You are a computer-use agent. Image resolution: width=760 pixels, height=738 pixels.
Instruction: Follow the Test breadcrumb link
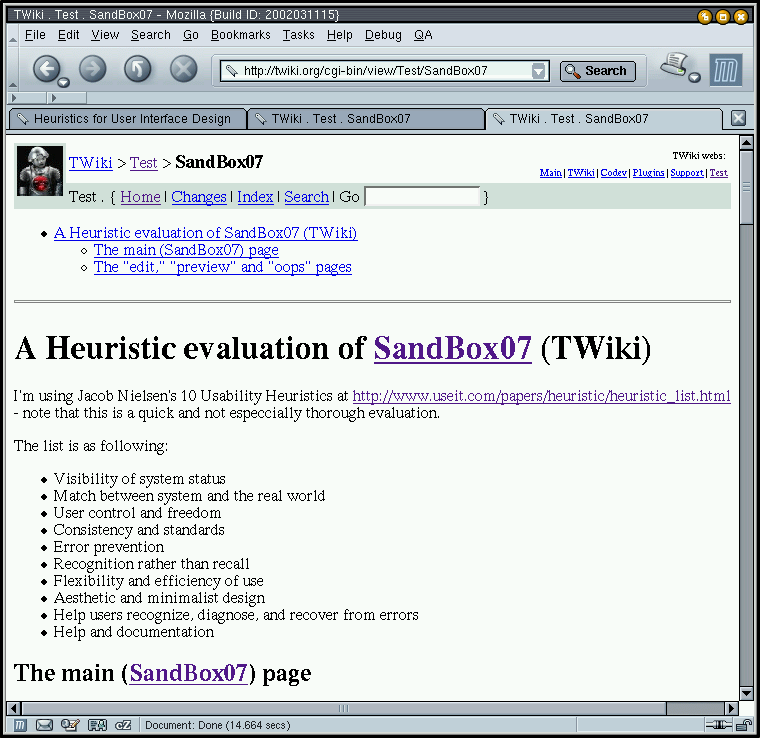point(143,163)
